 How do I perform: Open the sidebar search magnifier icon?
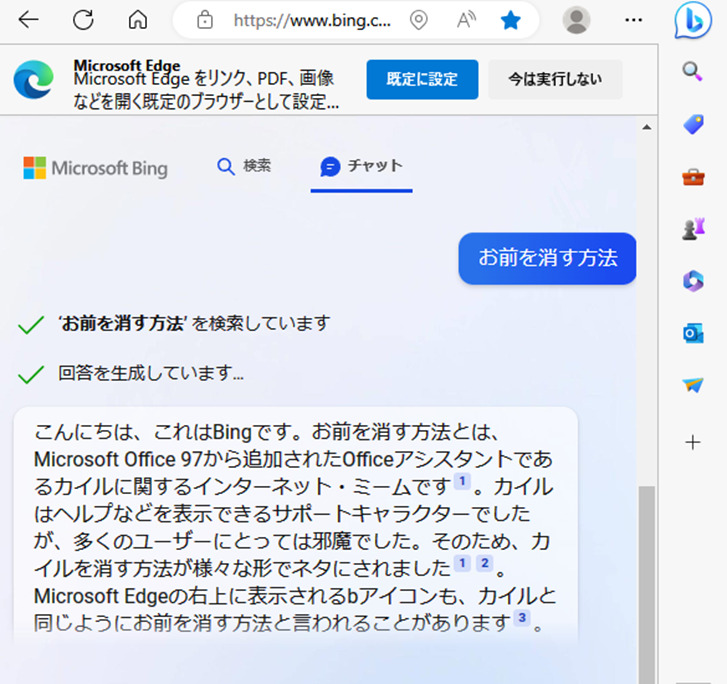[692, 71]
